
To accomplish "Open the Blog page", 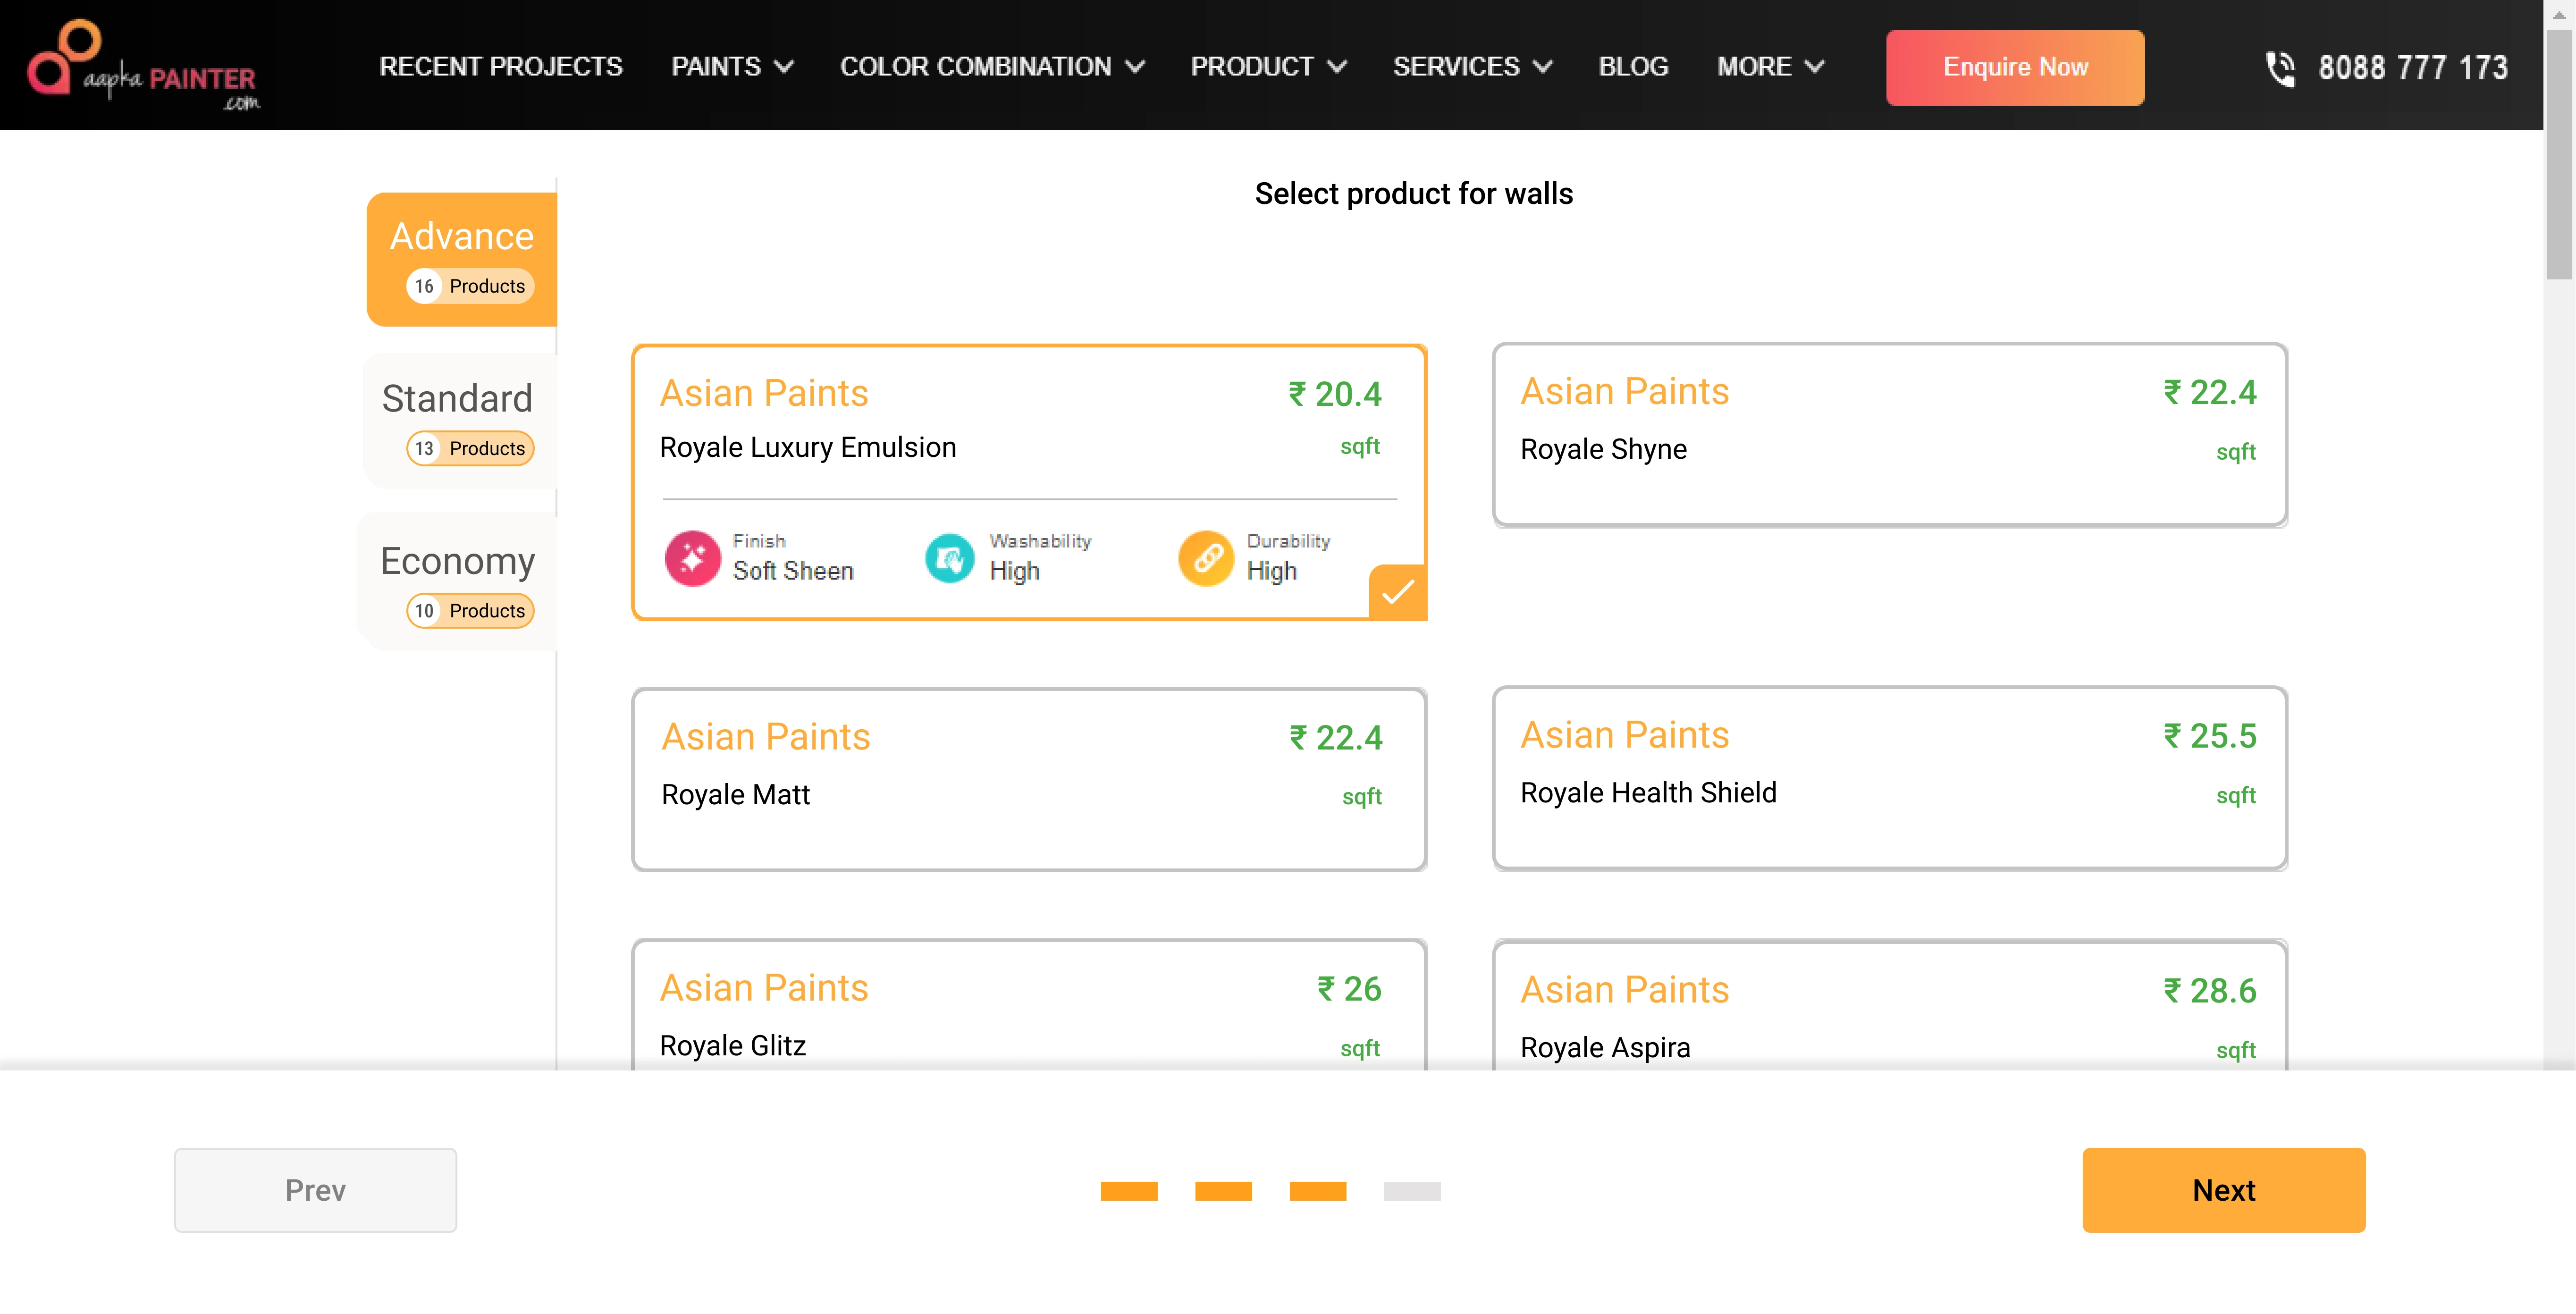I will pos(1633,66).
